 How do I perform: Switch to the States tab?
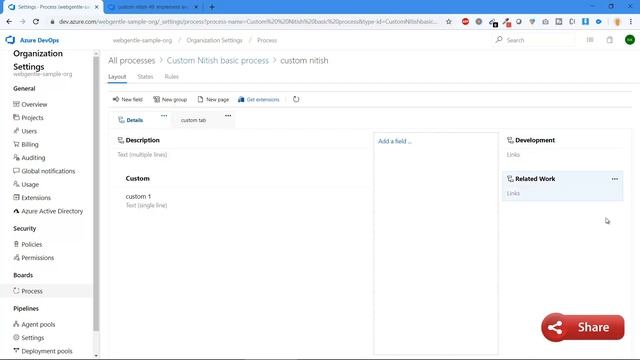click(145, 77)
